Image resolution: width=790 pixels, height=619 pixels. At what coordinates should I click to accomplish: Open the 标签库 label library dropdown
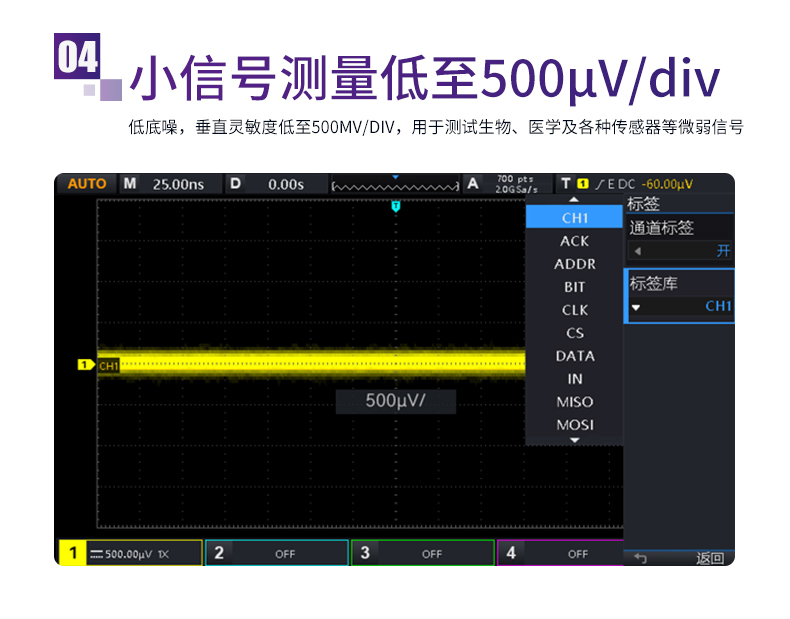(x=680, y=296)
